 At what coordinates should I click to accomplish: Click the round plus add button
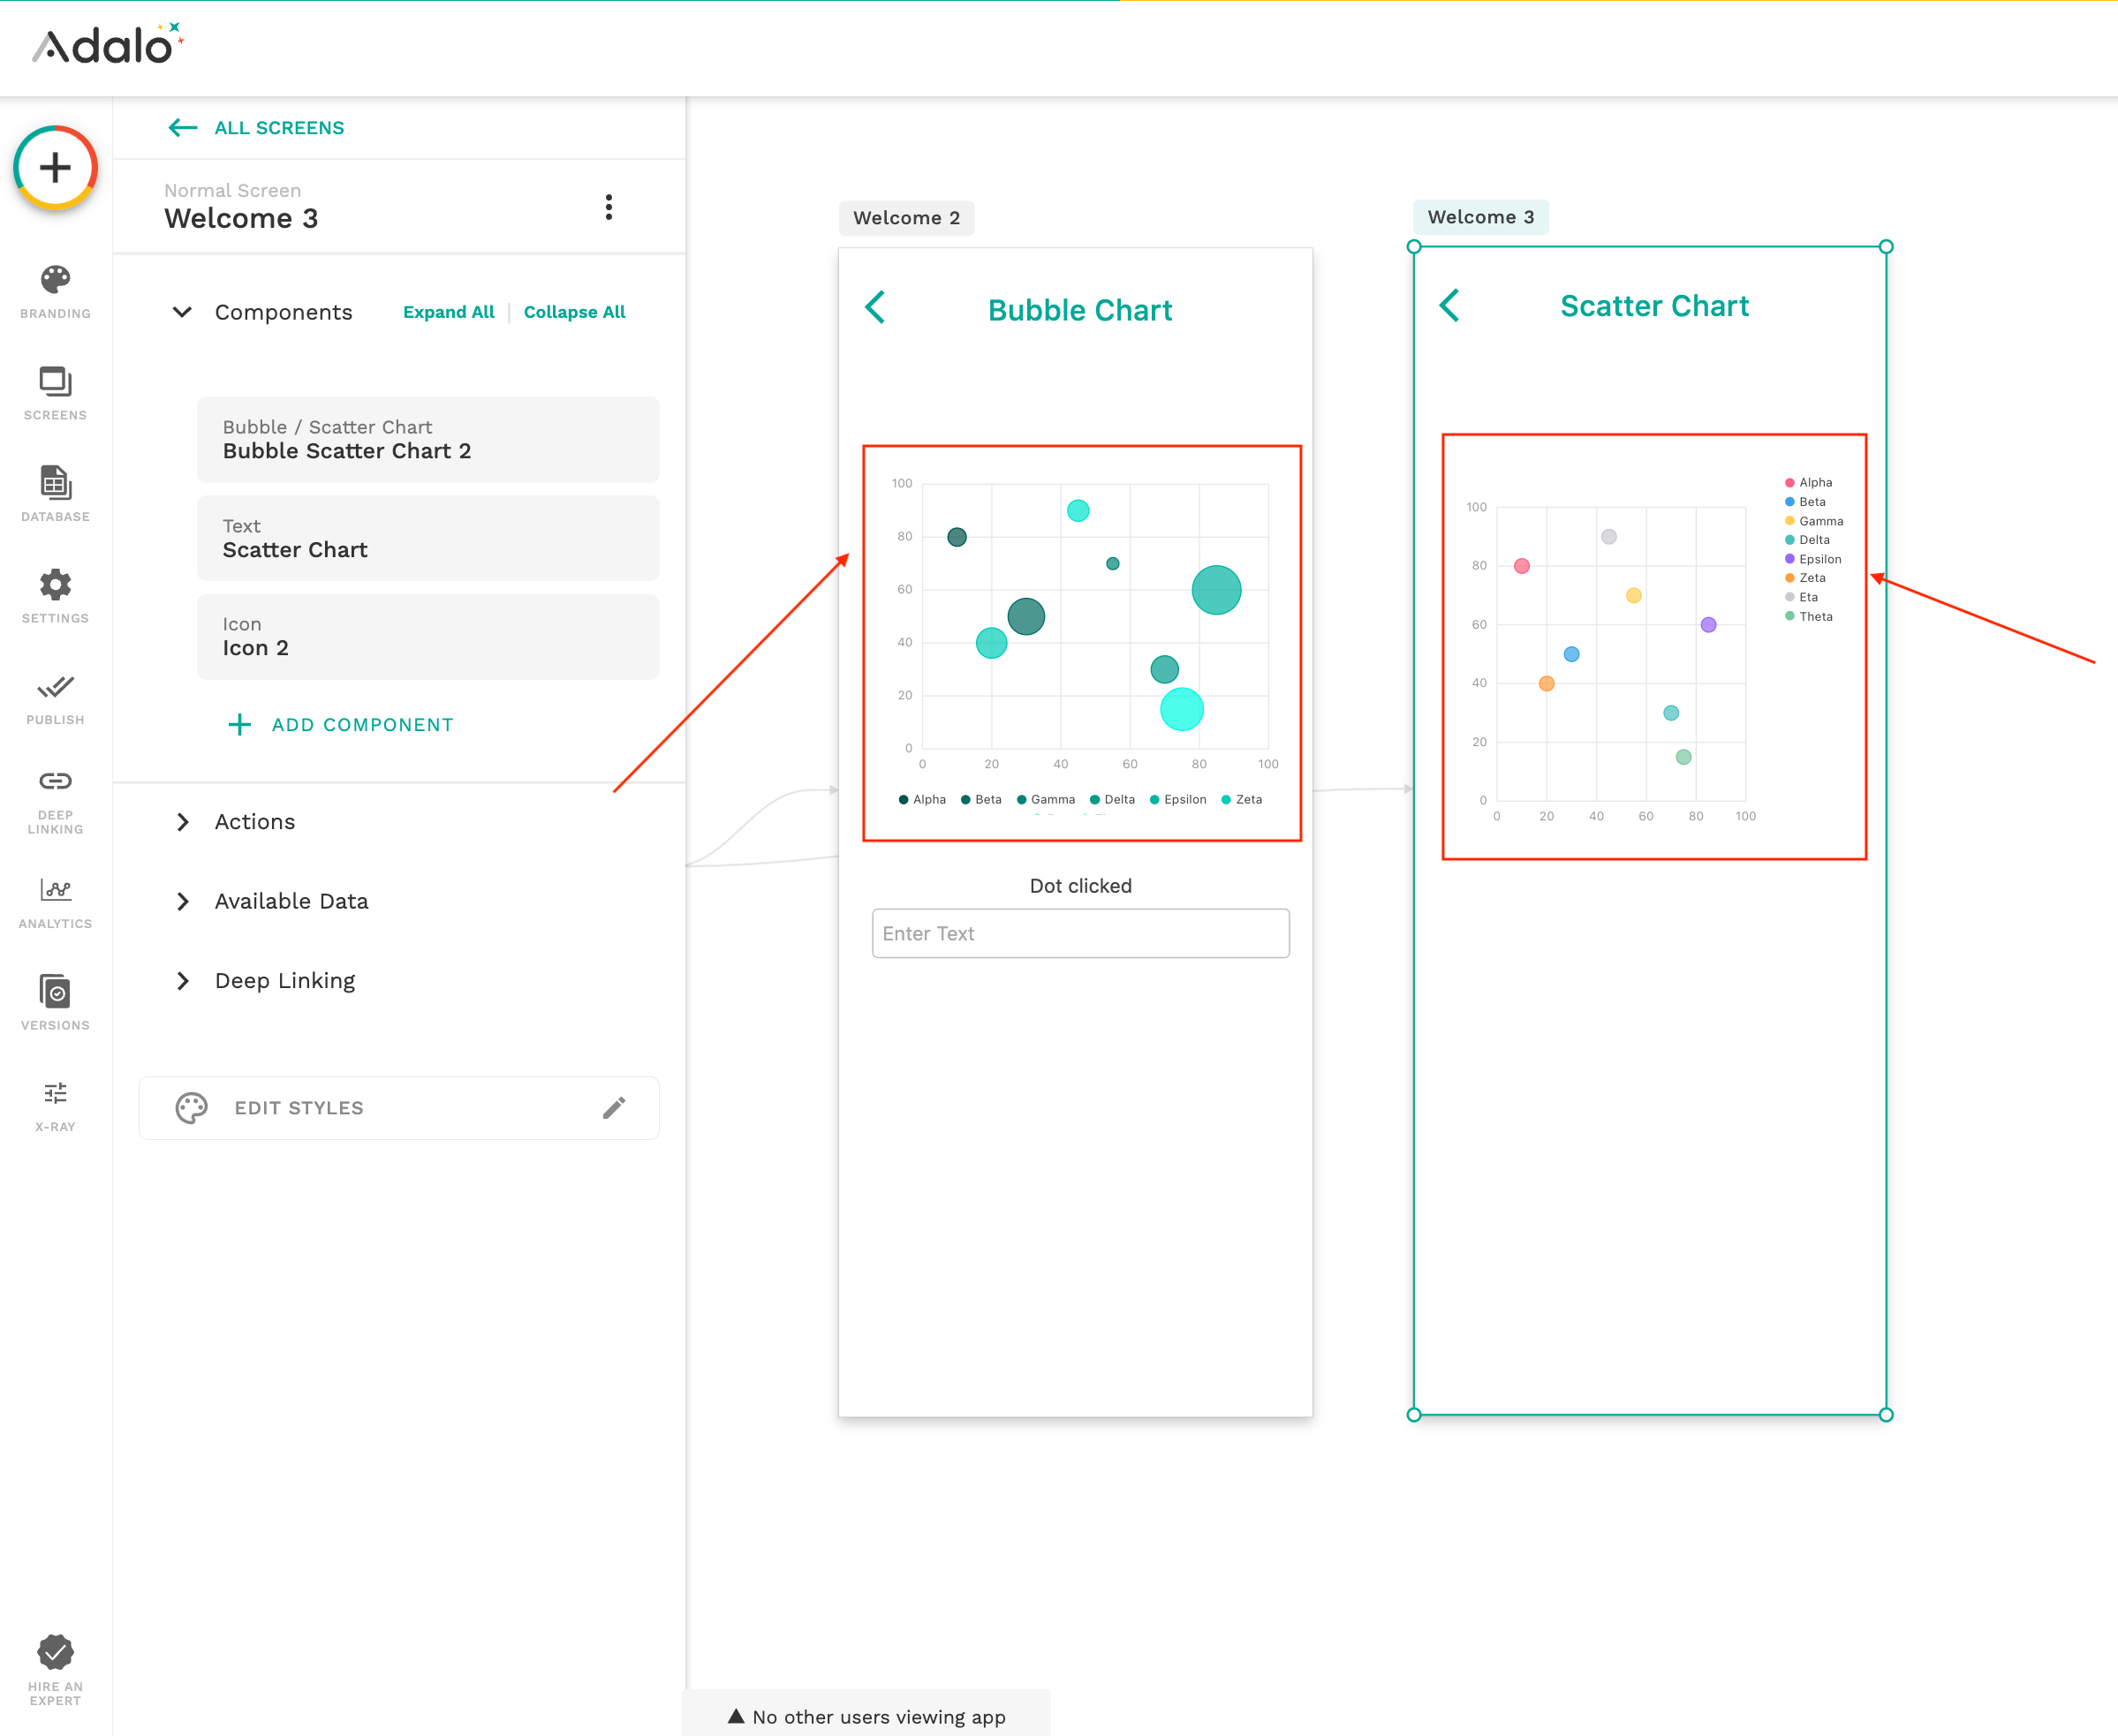[x=55, y=167]
